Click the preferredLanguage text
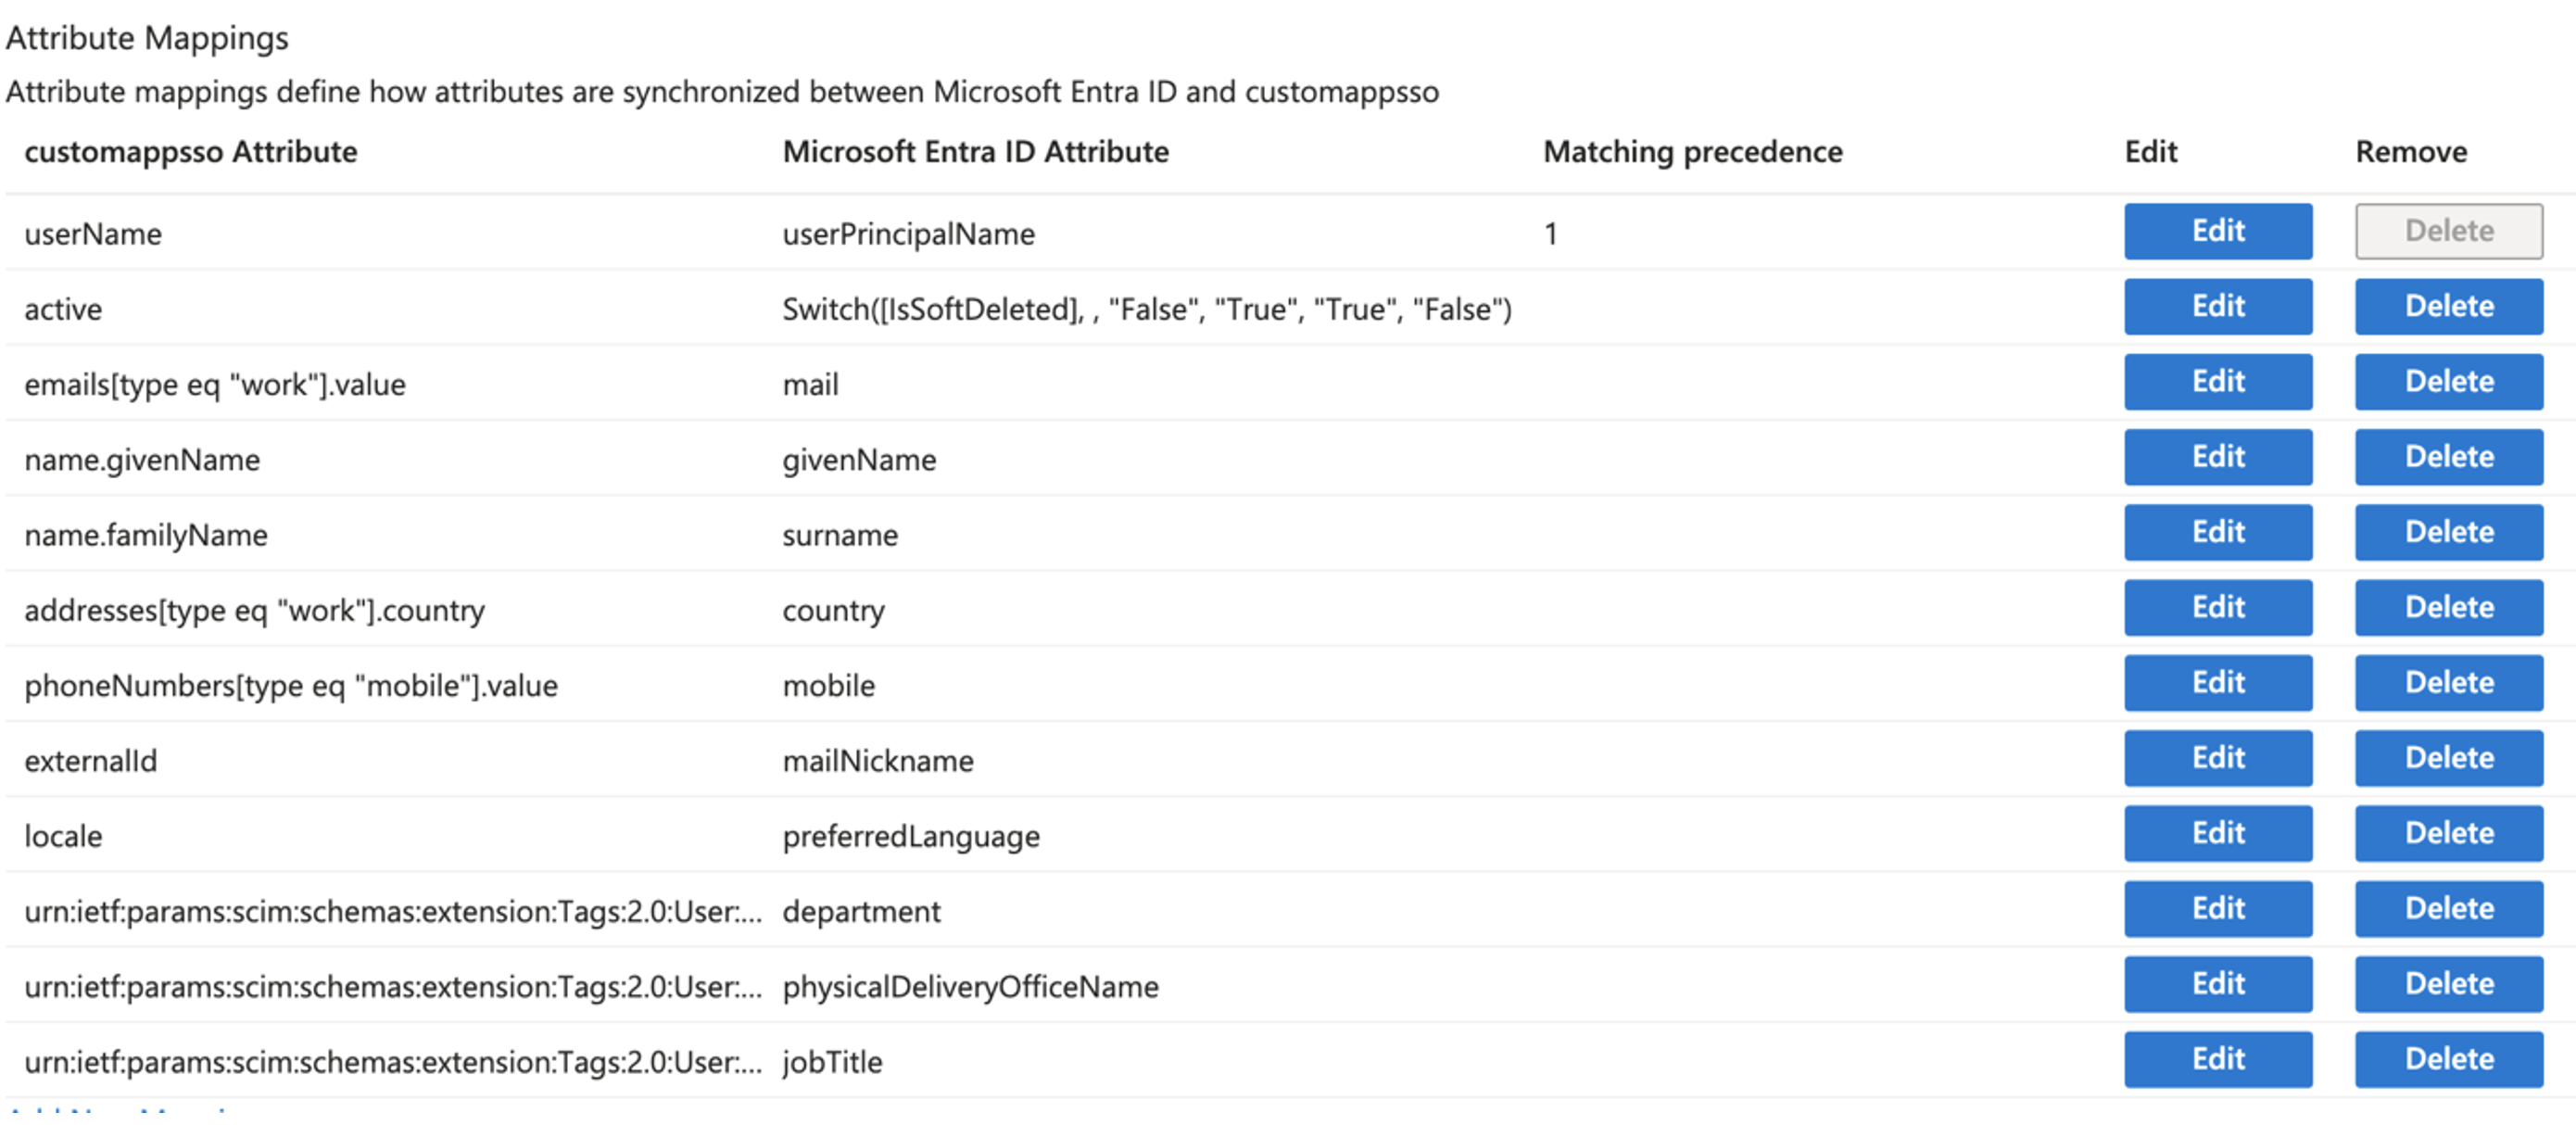 [911, 836]
